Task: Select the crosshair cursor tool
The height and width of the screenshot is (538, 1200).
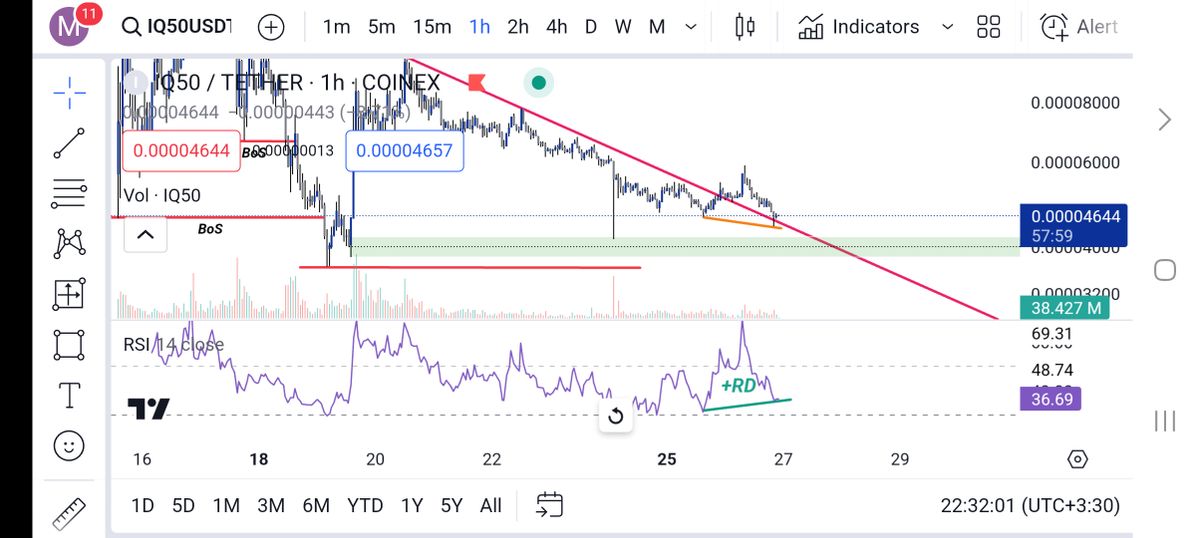Action: point(69,94)
